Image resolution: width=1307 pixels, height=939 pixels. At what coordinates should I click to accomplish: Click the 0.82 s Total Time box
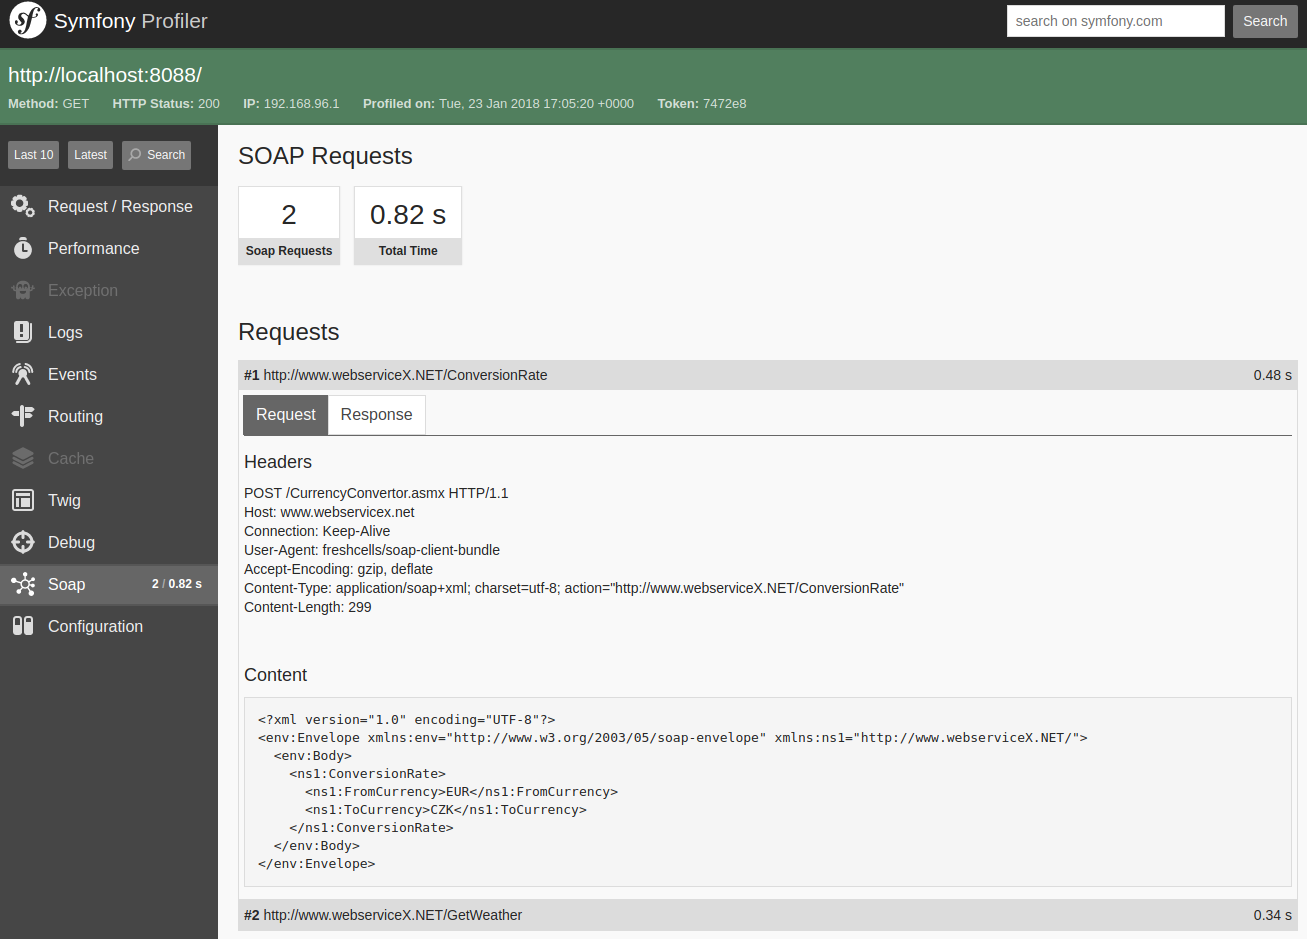click(x=408, y=226)
